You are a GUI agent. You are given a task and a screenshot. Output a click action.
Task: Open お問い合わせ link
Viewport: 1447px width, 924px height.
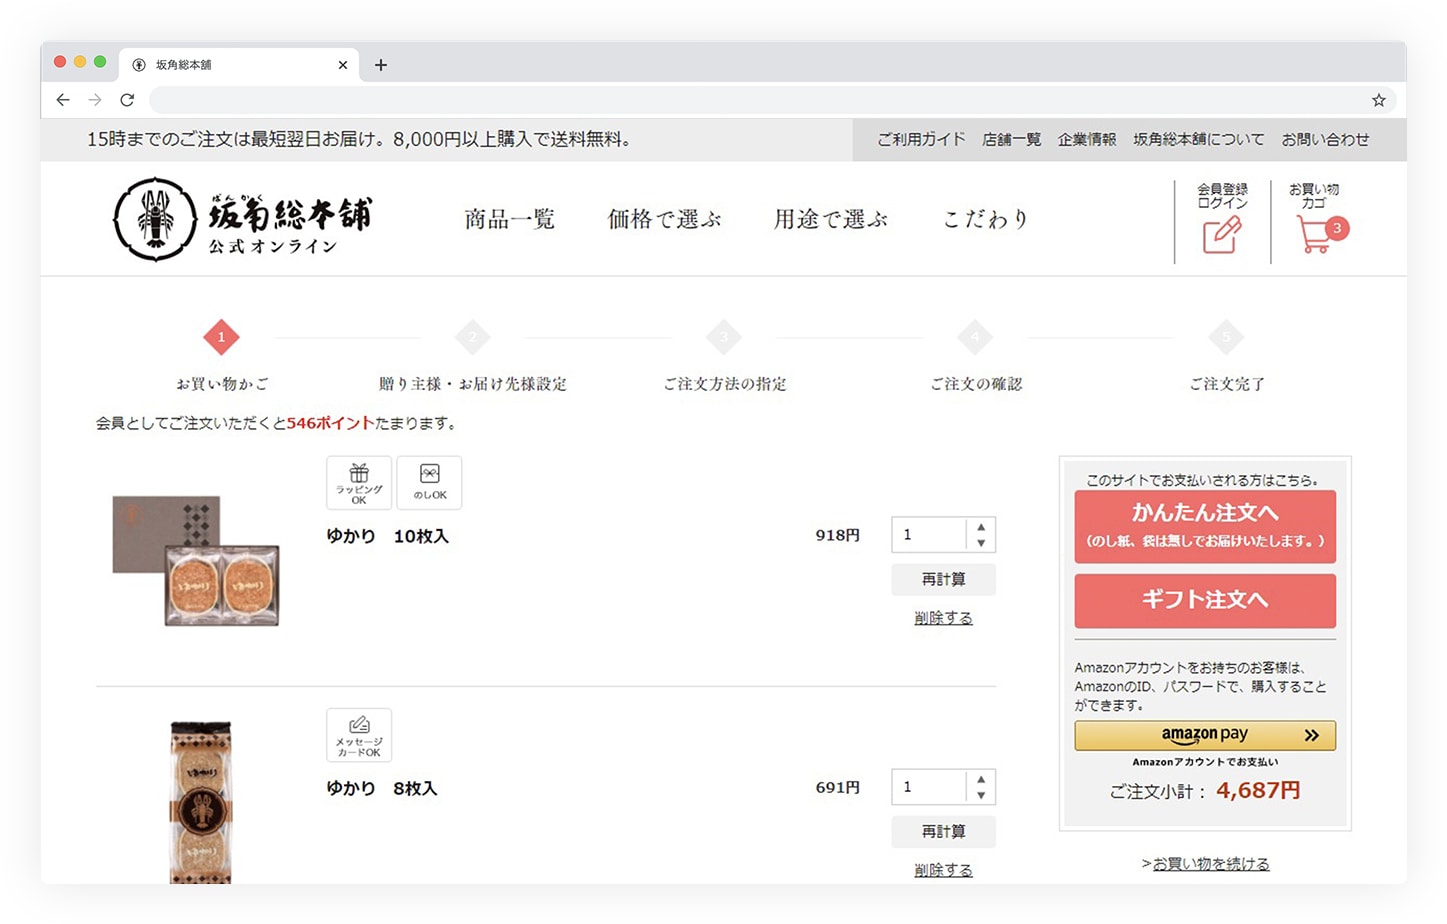click(1325, 140)
